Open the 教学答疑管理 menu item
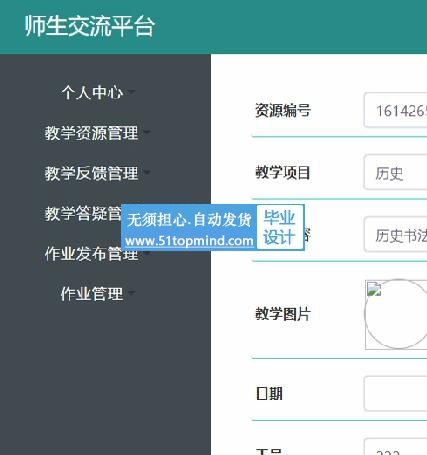The image size is (427, 455). (83, 213)
